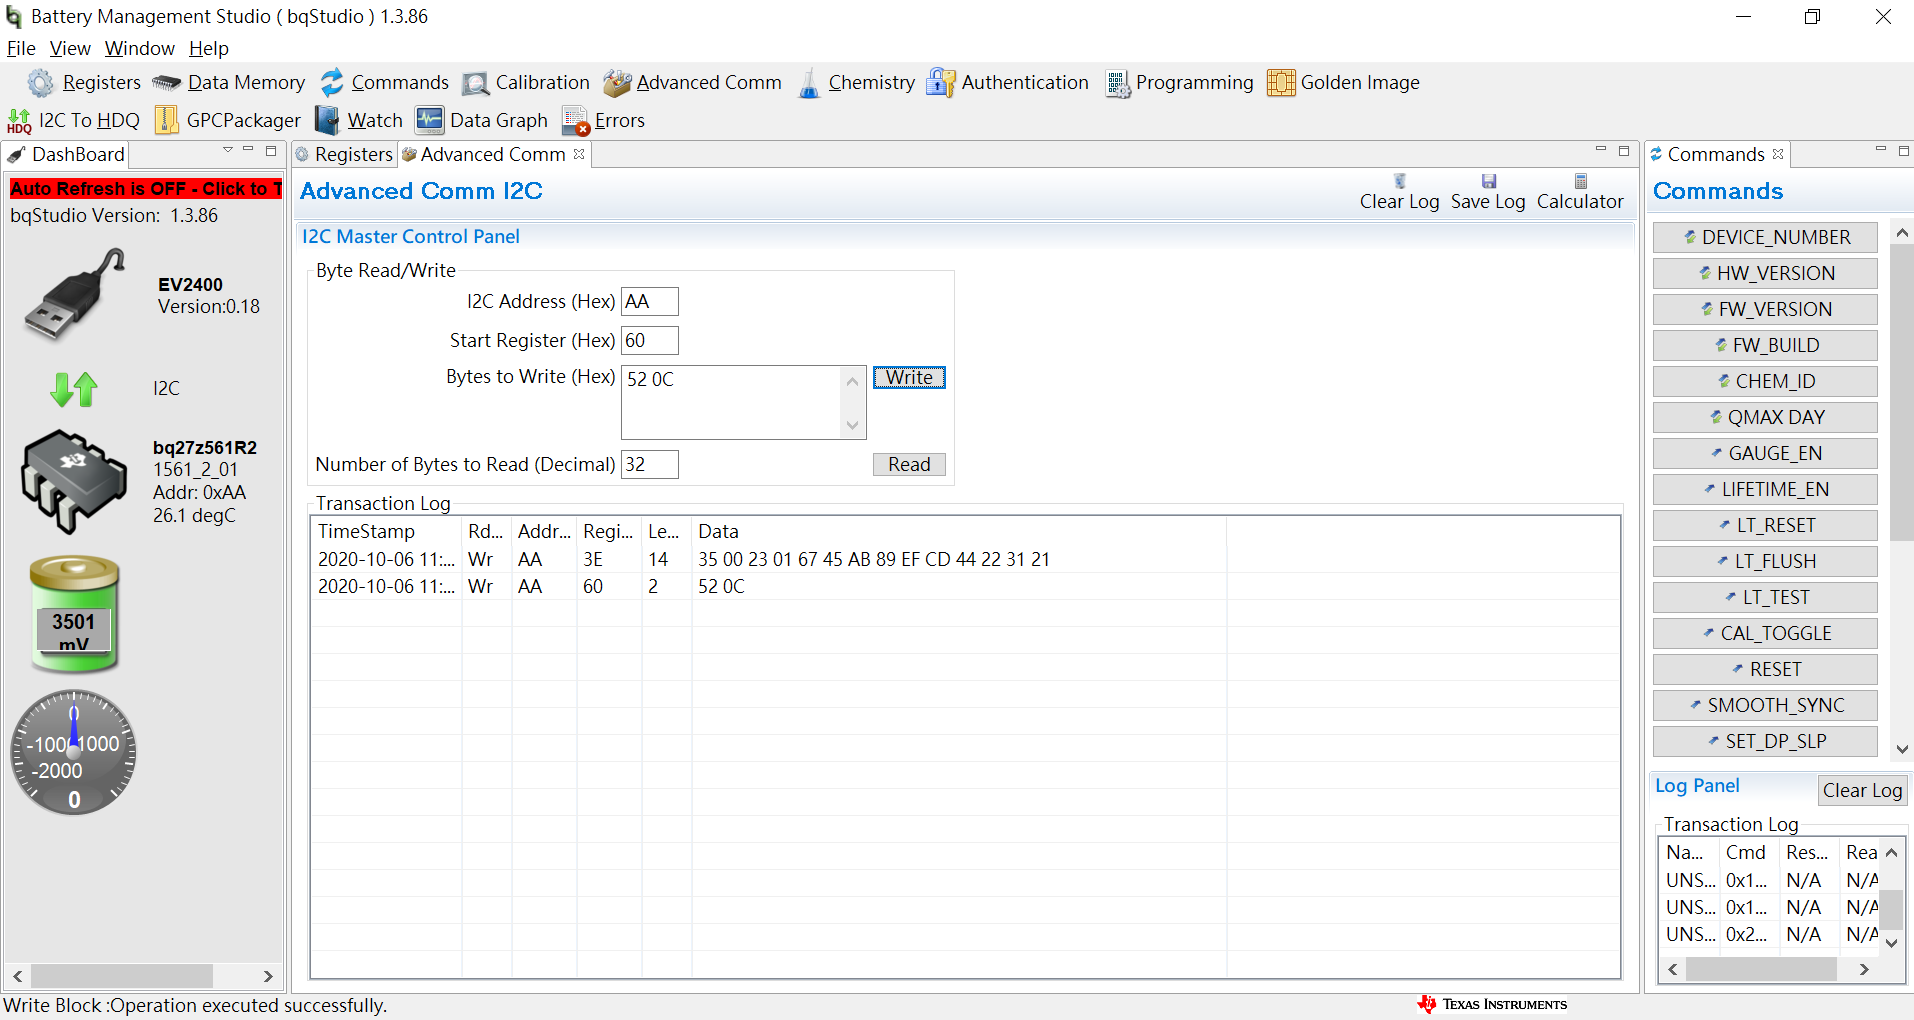
Task: Open Advanced Comm toolbar icon
Action: click(x=617, y=83)
